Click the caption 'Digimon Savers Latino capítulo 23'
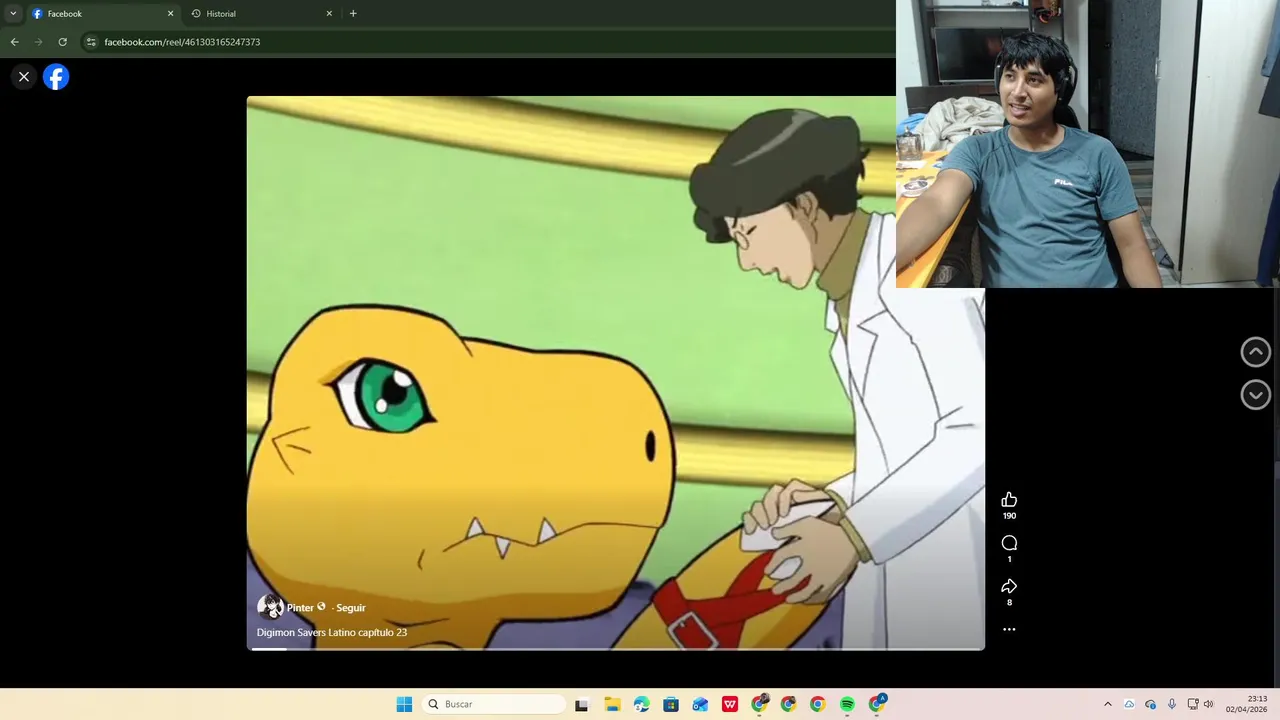The width and height of the screenshot is (1280, 720). point(332,632)
